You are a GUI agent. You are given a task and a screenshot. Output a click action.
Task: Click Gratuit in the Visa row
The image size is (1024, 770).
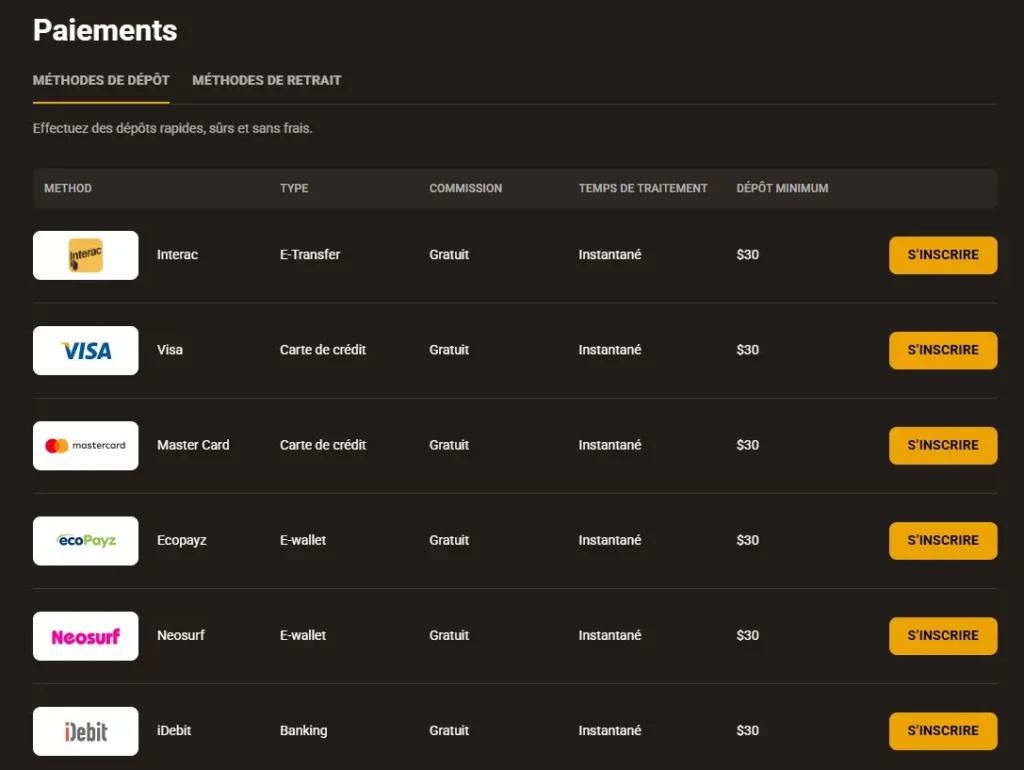point(449,350)
